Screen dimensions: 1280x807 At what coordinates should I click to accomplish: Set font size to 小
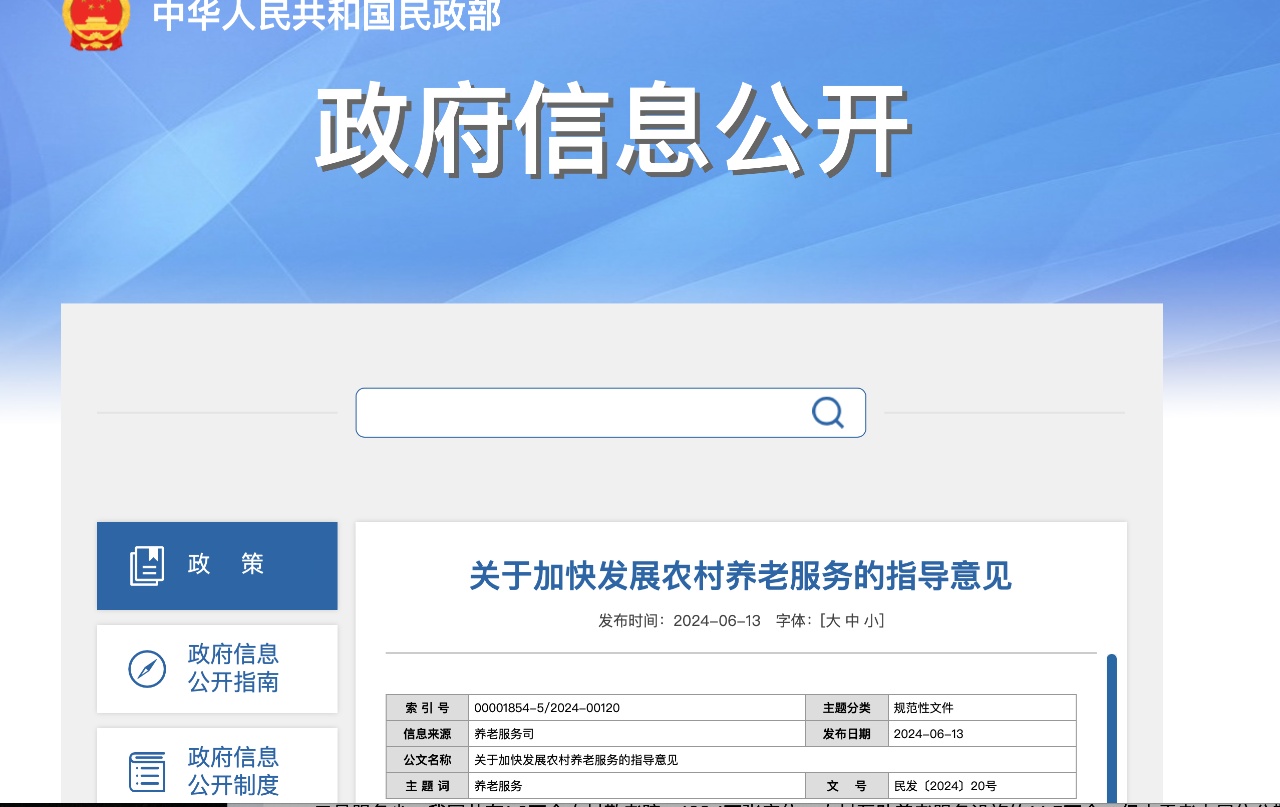[871, 621]
